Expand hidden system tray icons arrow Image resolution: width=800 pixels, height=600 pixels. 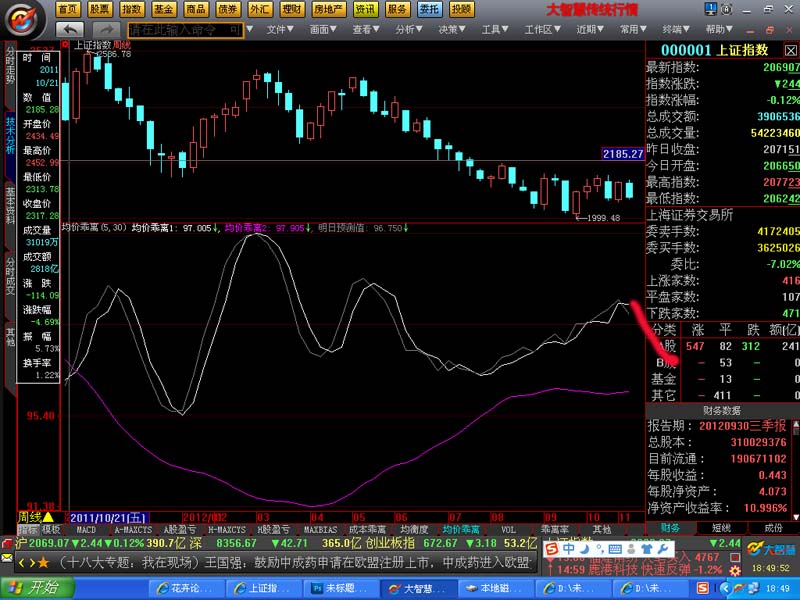point(725,589)
